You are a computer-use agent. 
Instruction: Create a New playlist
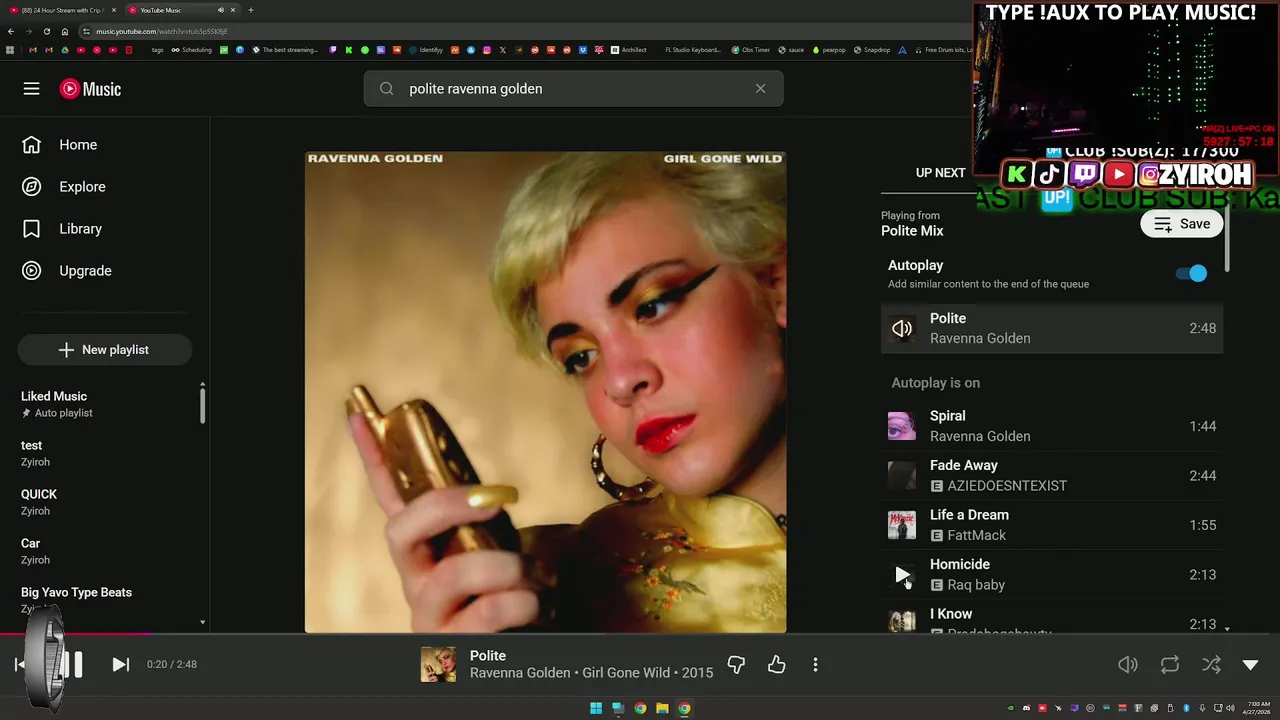tap(104, 350)
